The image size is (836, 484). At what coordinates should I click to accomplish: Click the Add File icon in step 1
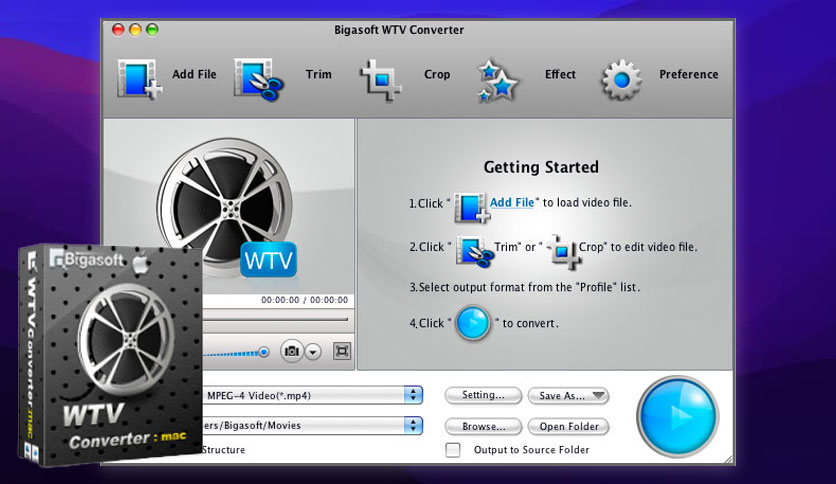(471, 207)
